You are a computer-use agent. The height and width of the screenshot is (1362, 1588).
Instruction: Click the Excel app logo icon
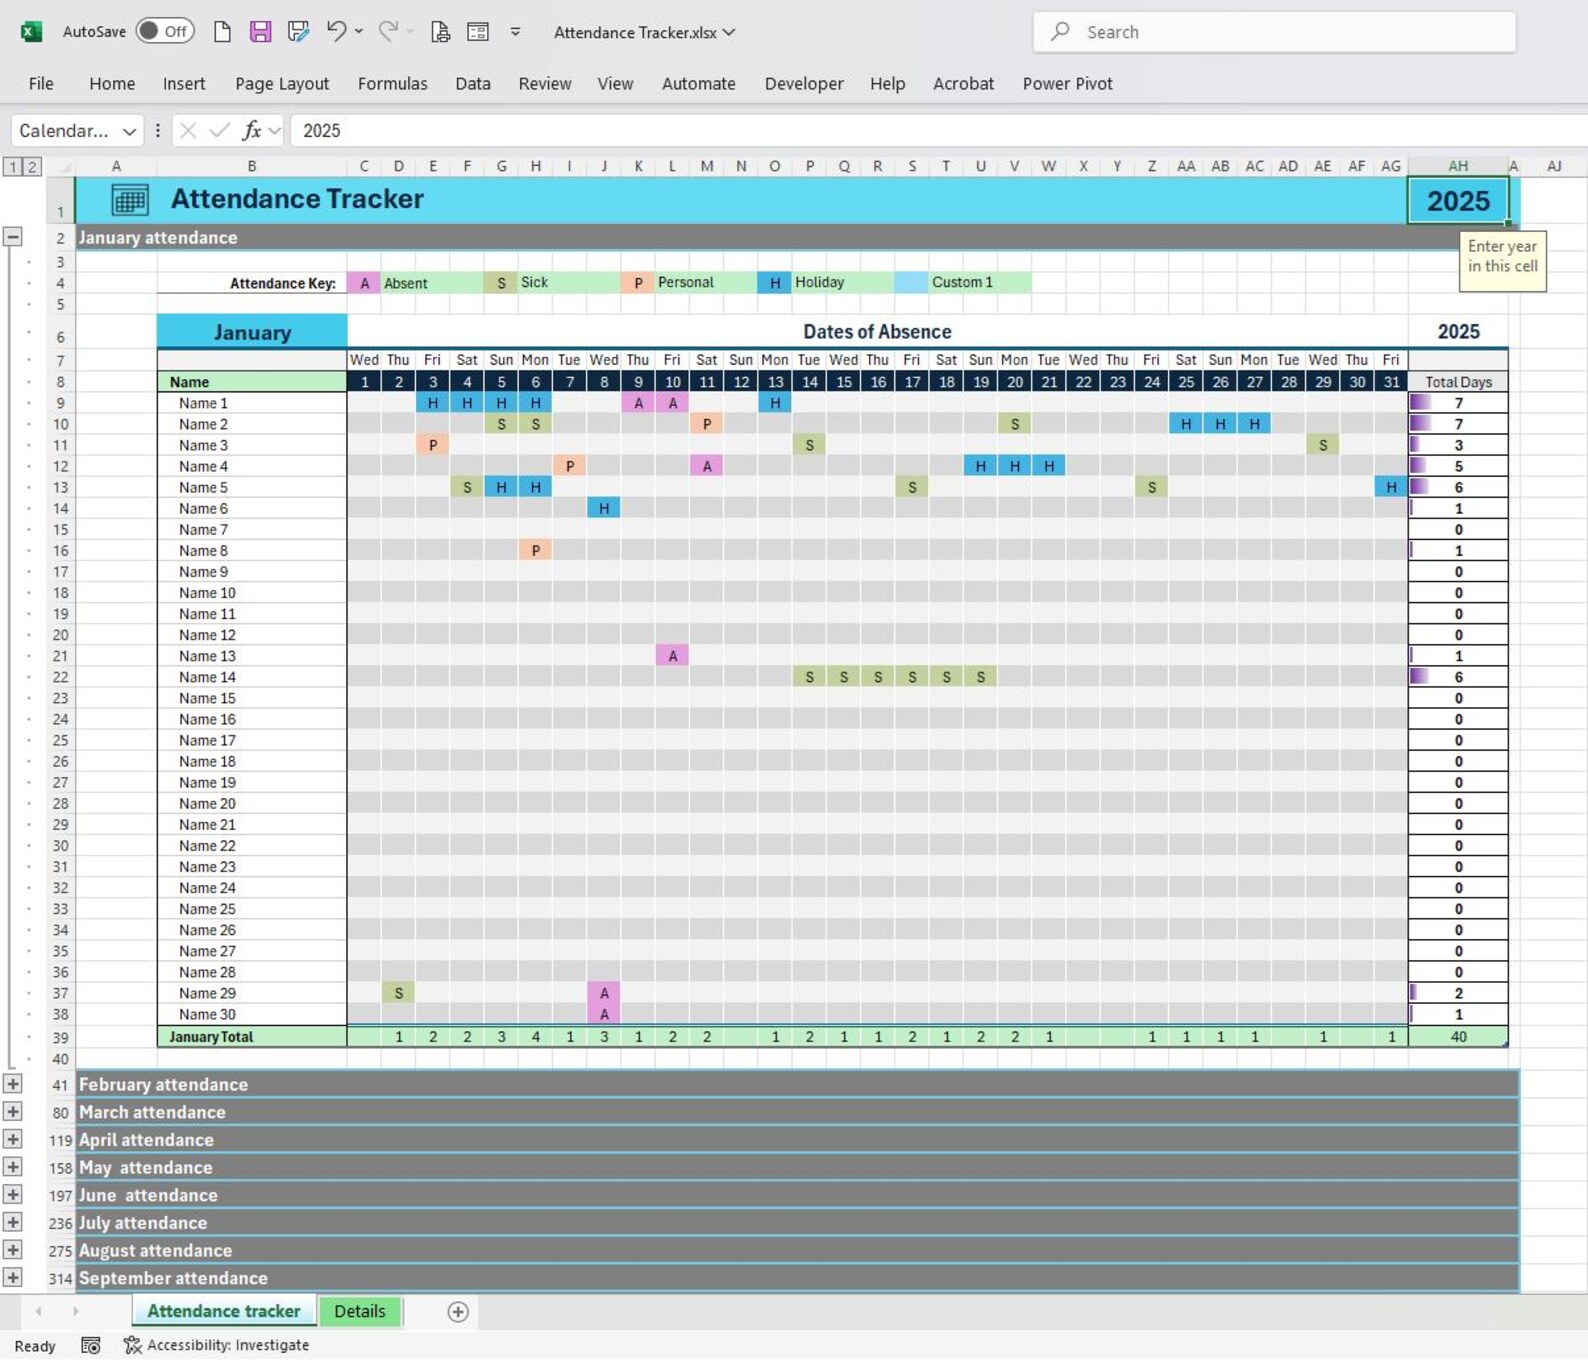[31, 31]
